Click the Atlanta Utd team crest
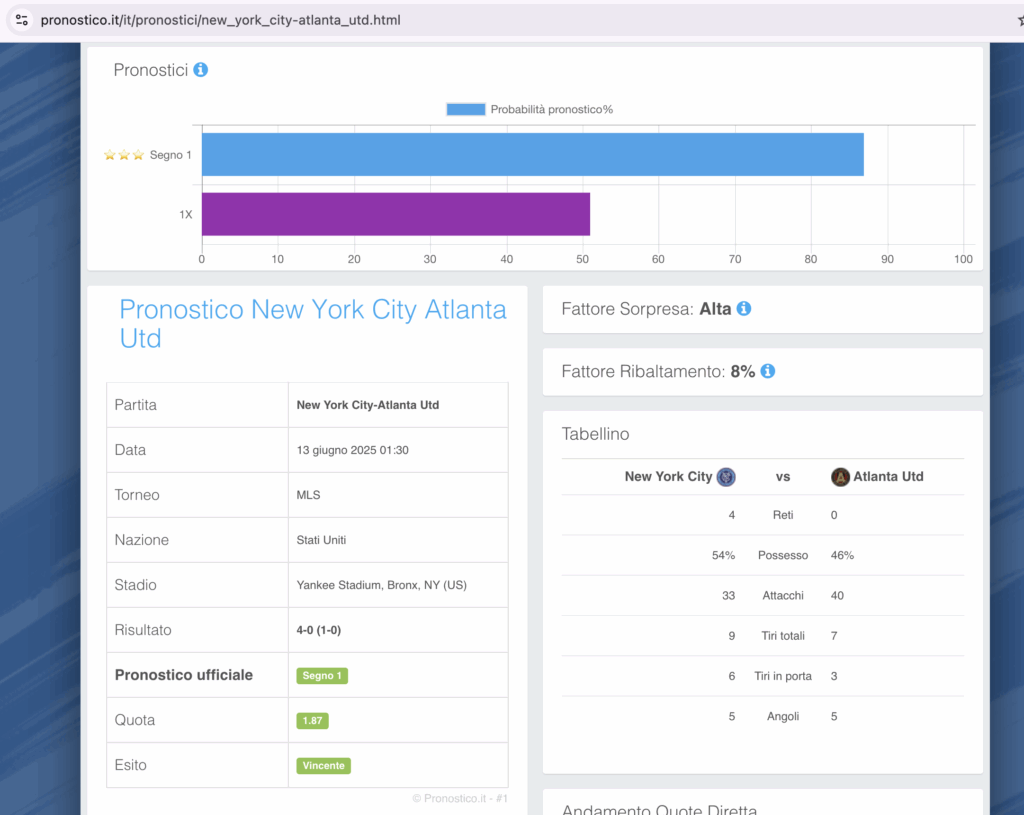The height and width of the screenshot is (815, 1024). point(840,477)
